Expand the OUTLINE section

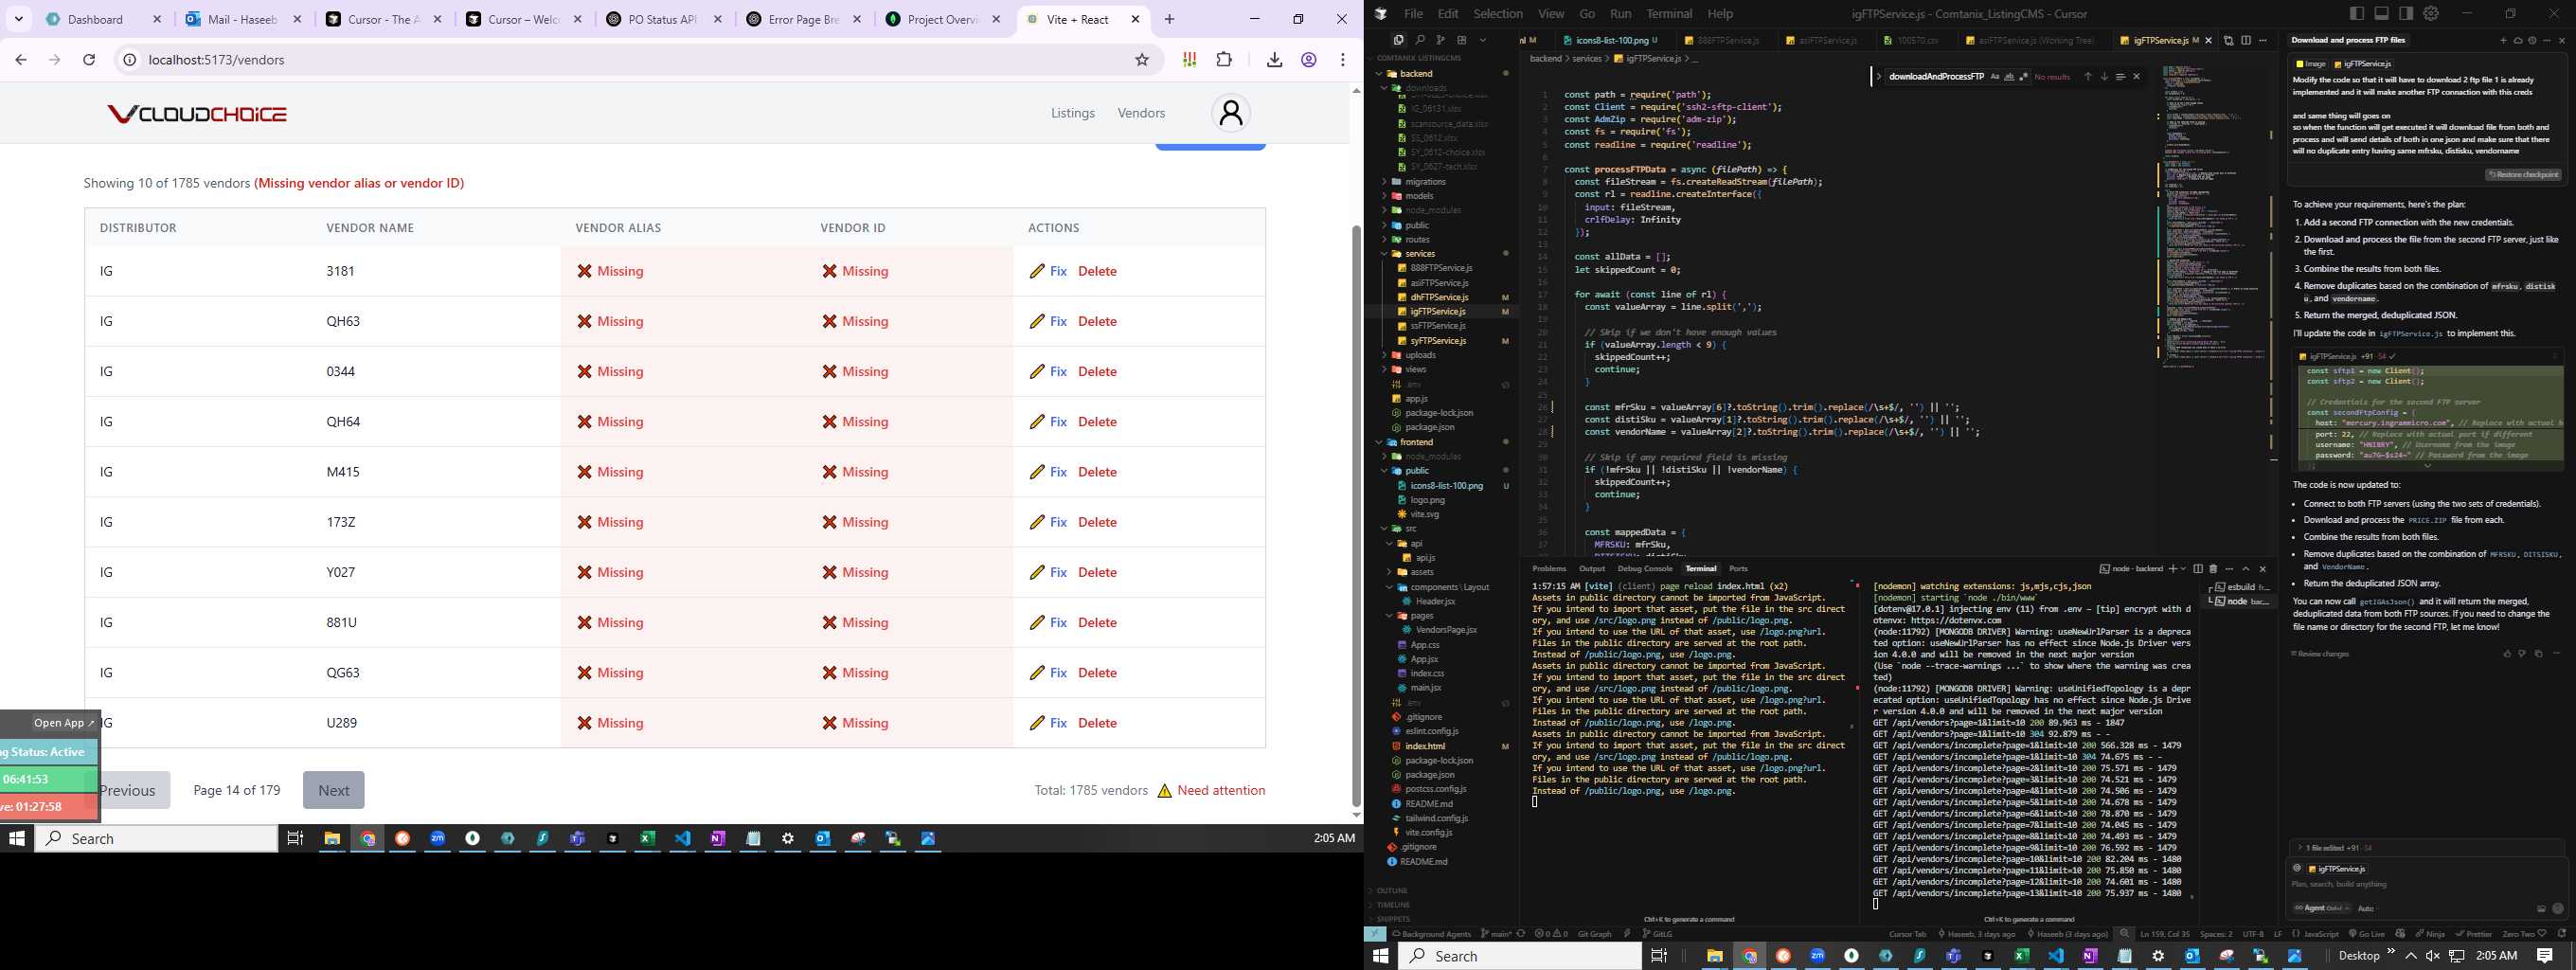pos(1392,890)
